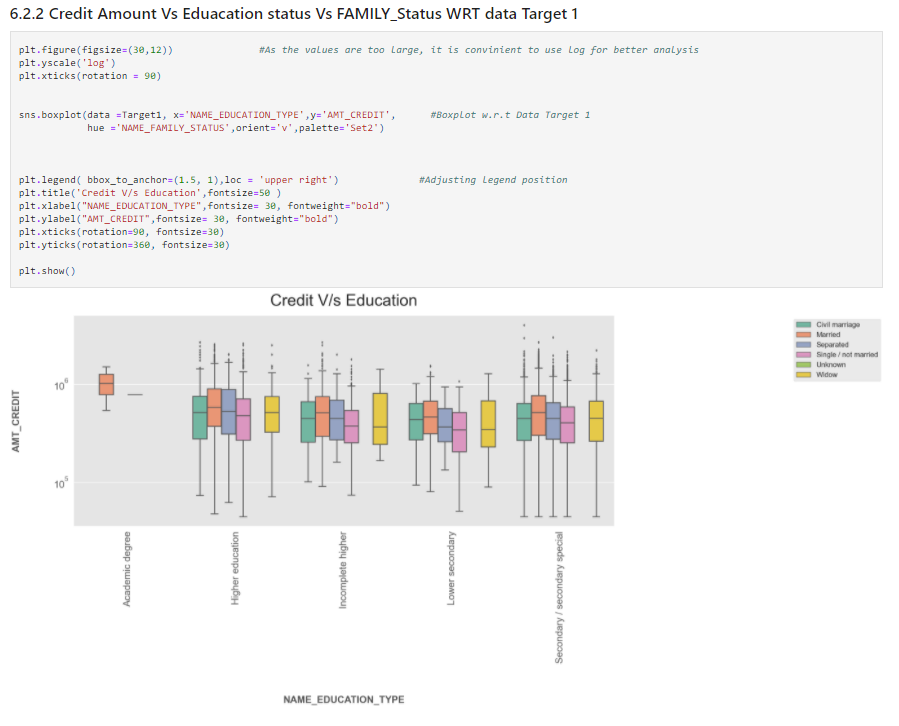The width and height of the screenshot is (899, 726).
Task: Click the NAME_EDUCATION_TYPE axis title
Action: 343,700
